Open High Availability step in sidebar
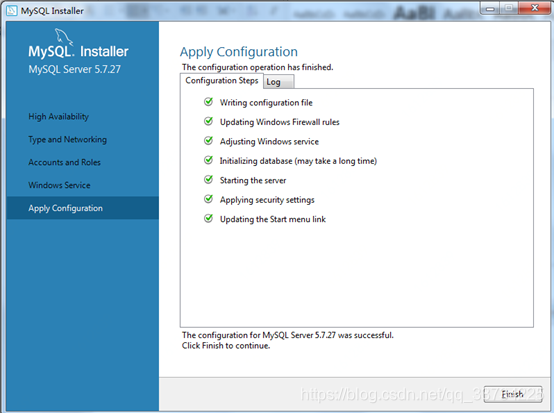The image size is (554, 413). pyautogui.click(x=59, y=117)
